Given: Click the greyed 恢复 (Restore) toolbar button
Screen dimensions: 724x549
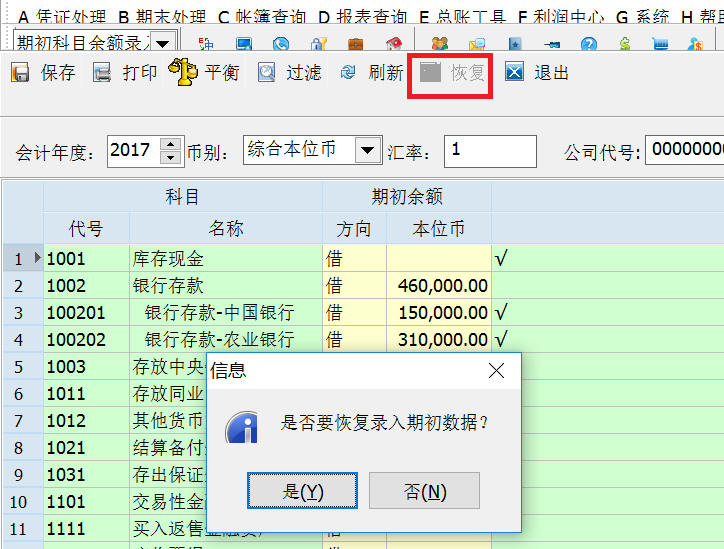Looking at the screenshot, I should coord(452,73).
